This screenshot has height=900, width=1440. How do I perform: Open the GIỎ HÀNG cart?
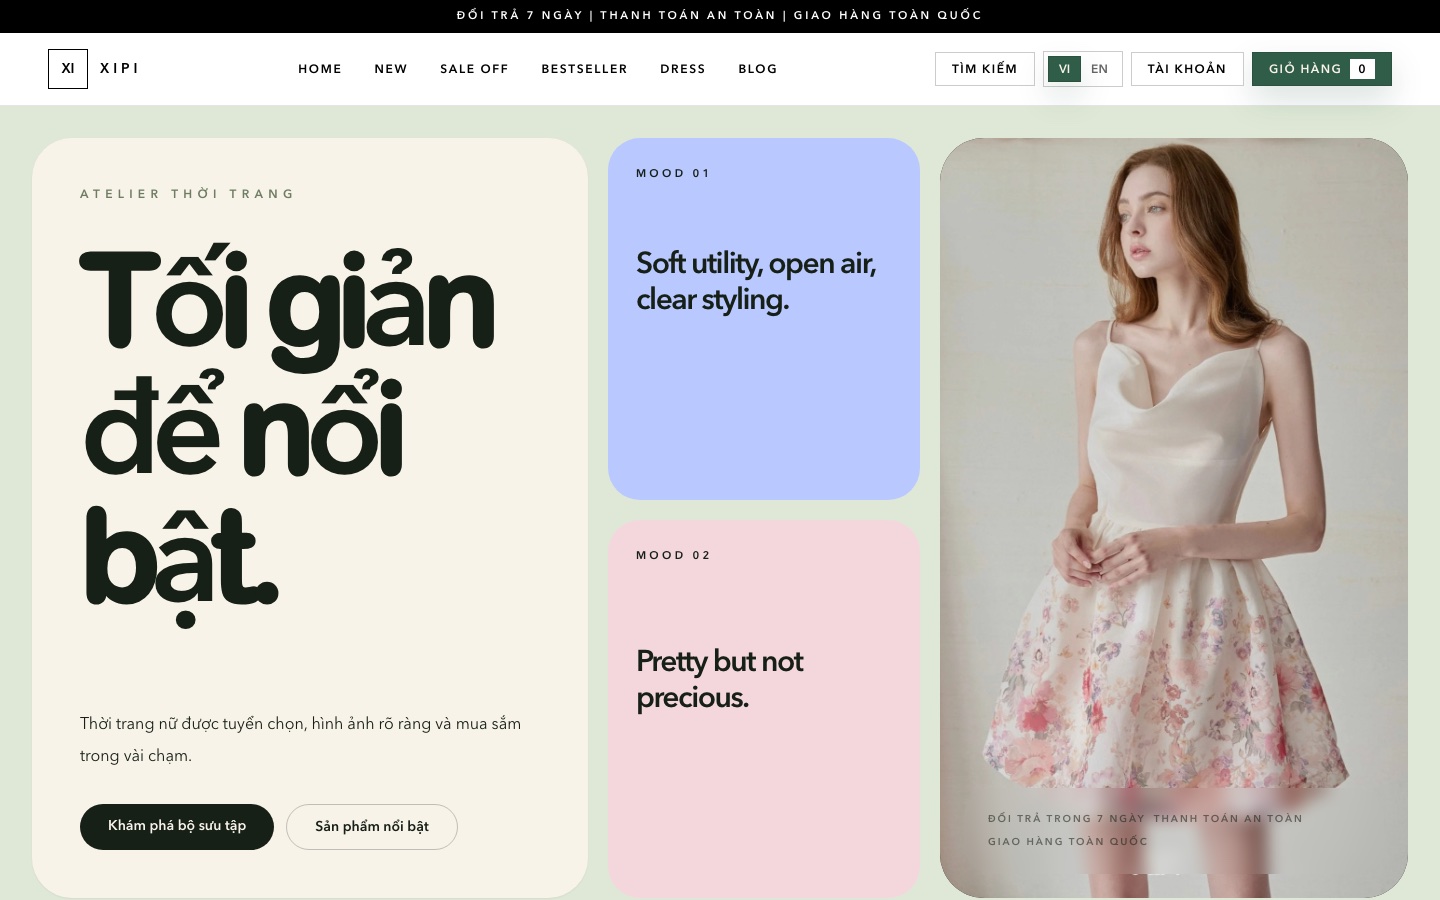pyautogui.click(x=1322, y=69)
